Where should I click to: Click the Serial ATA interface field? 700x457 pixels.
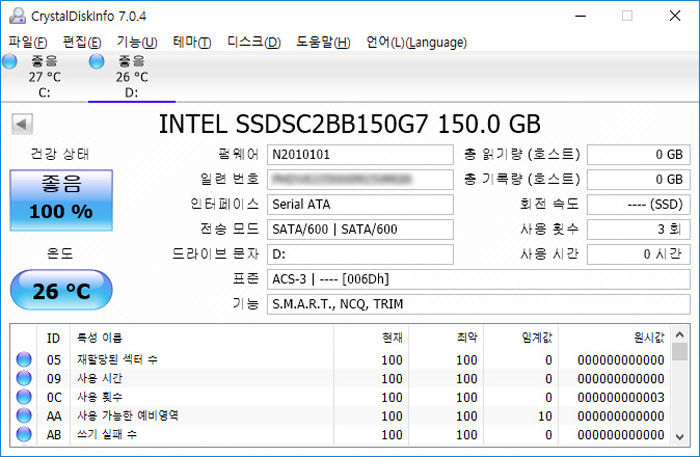point(360,204)
